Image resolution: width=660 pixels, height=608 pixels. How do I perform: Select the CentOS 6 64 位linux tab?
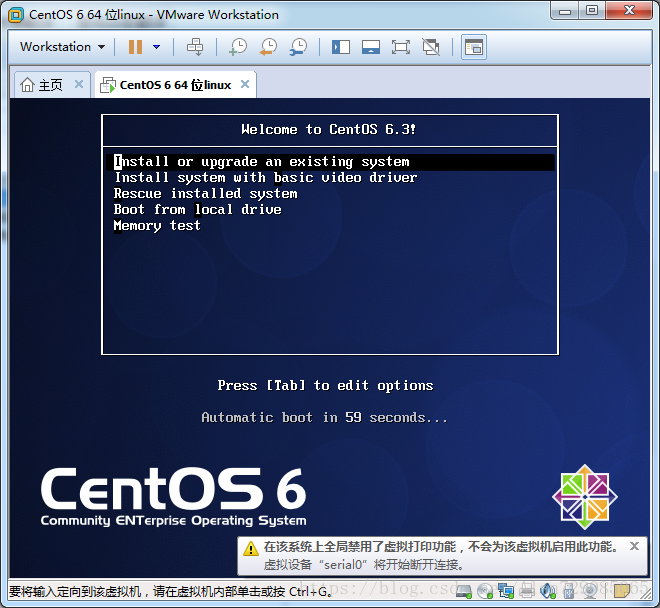click(x=175, y=85)
